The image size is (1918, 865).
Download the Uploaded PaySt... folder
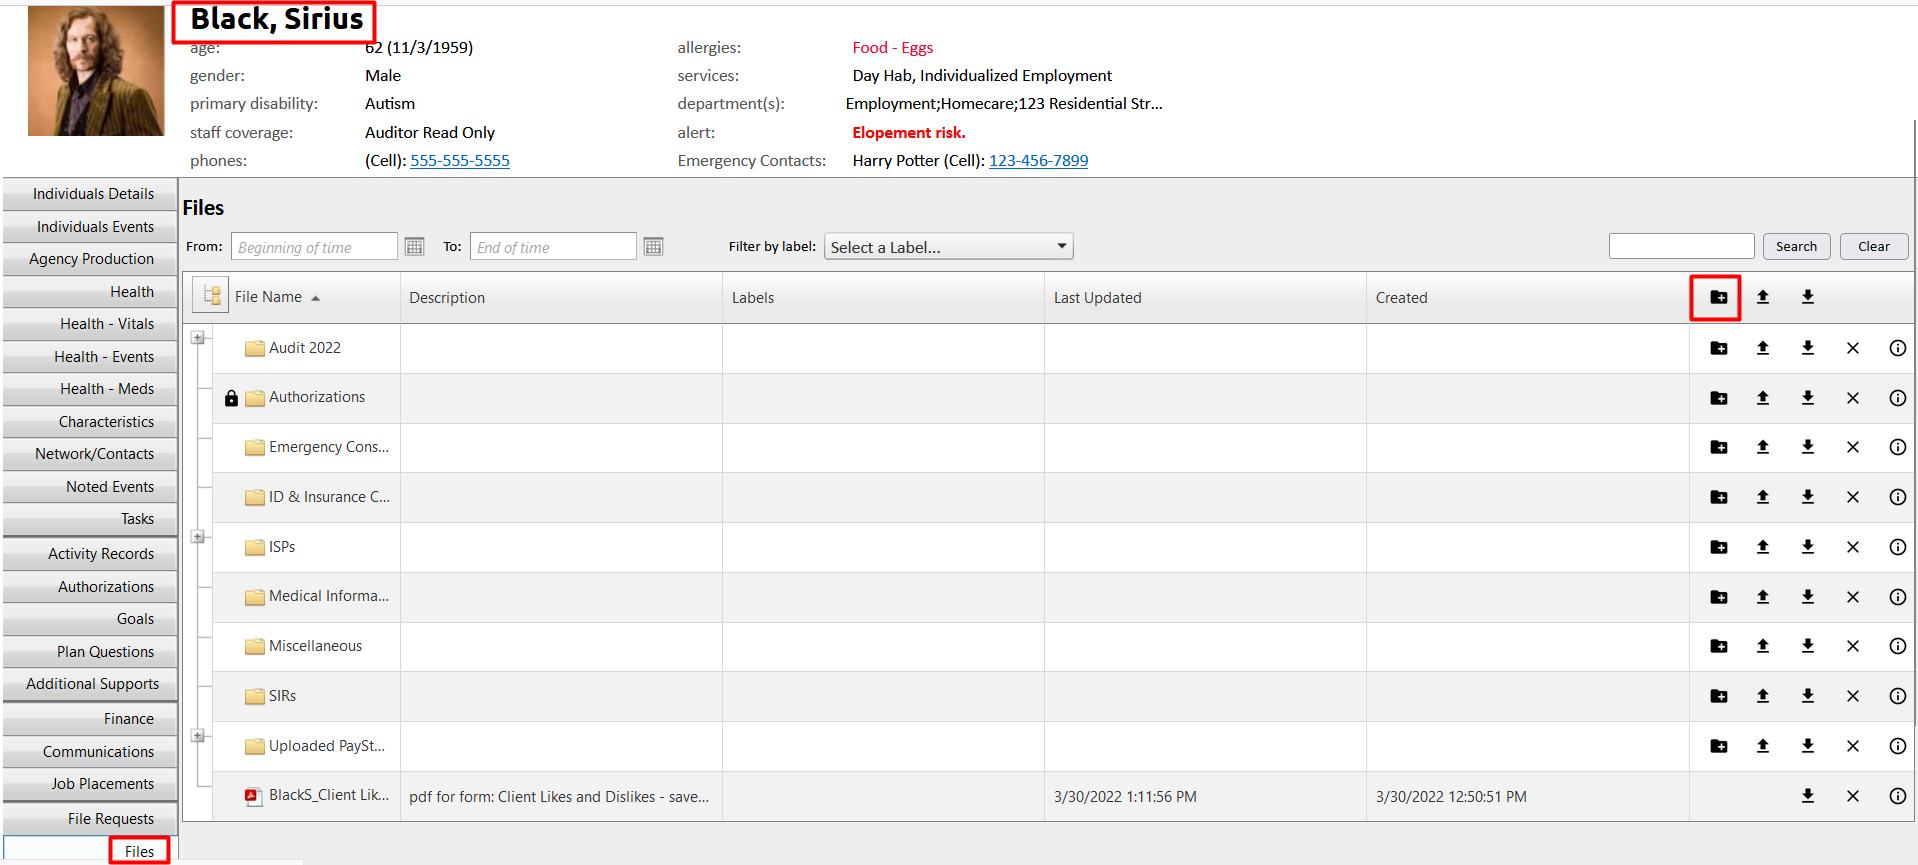click(x=1808, y=746)
